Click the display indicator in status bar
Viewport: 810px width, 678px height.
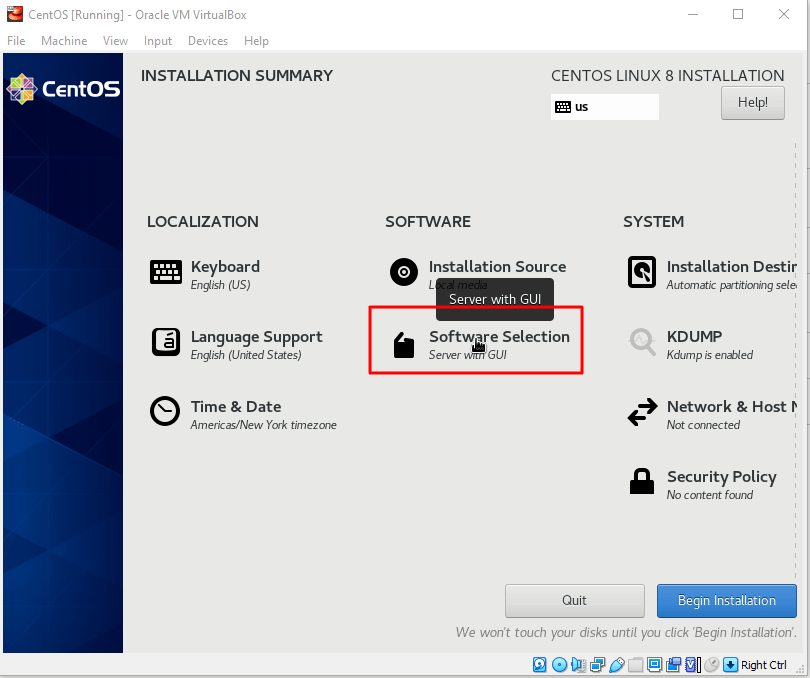[655, 665]
